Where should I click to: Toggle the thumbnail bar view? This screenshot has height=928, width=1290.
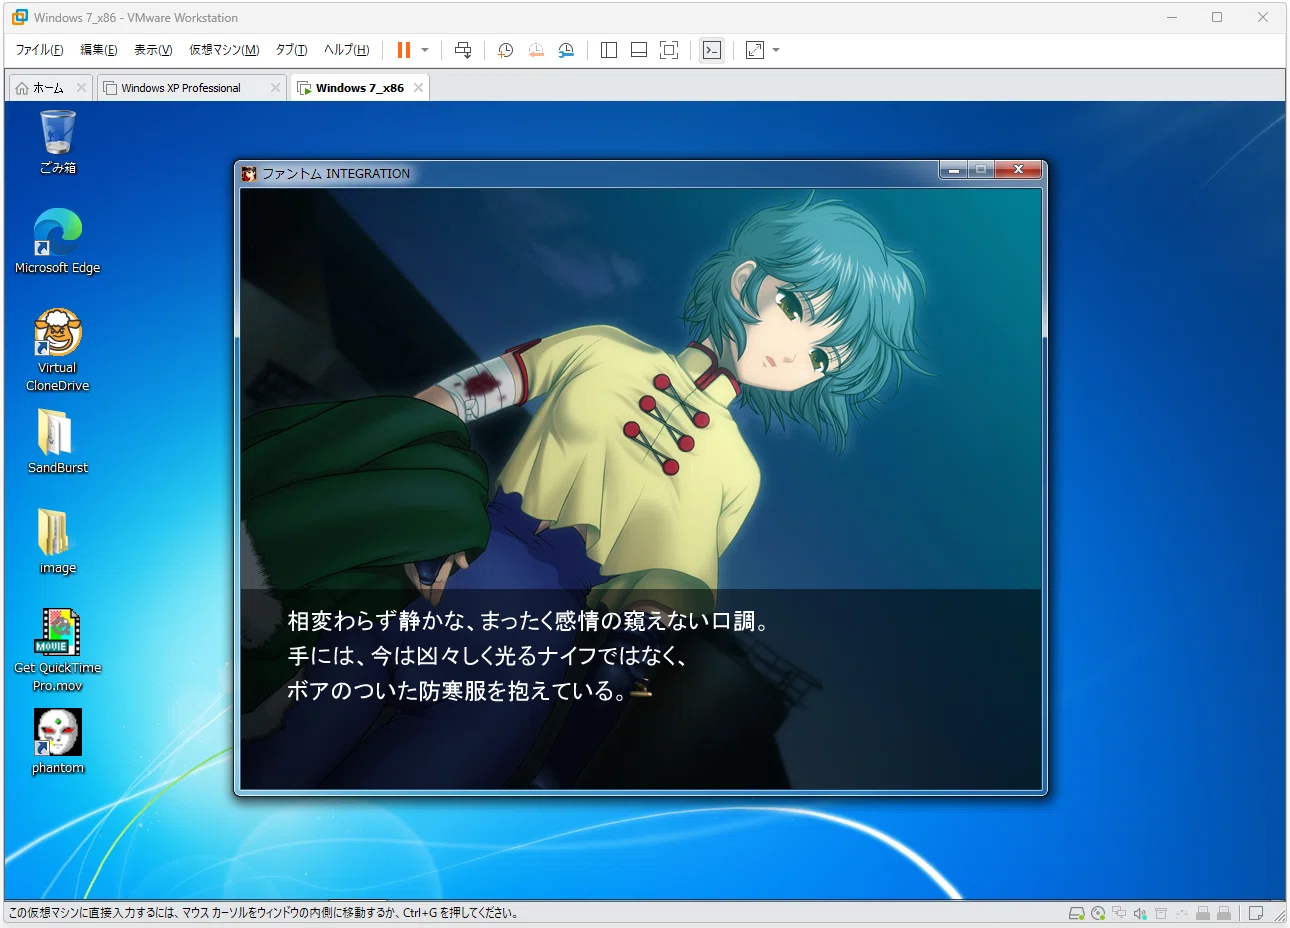[639, 50]
